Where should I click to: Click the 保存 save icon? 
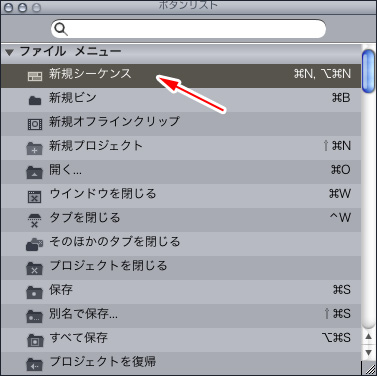35,293
